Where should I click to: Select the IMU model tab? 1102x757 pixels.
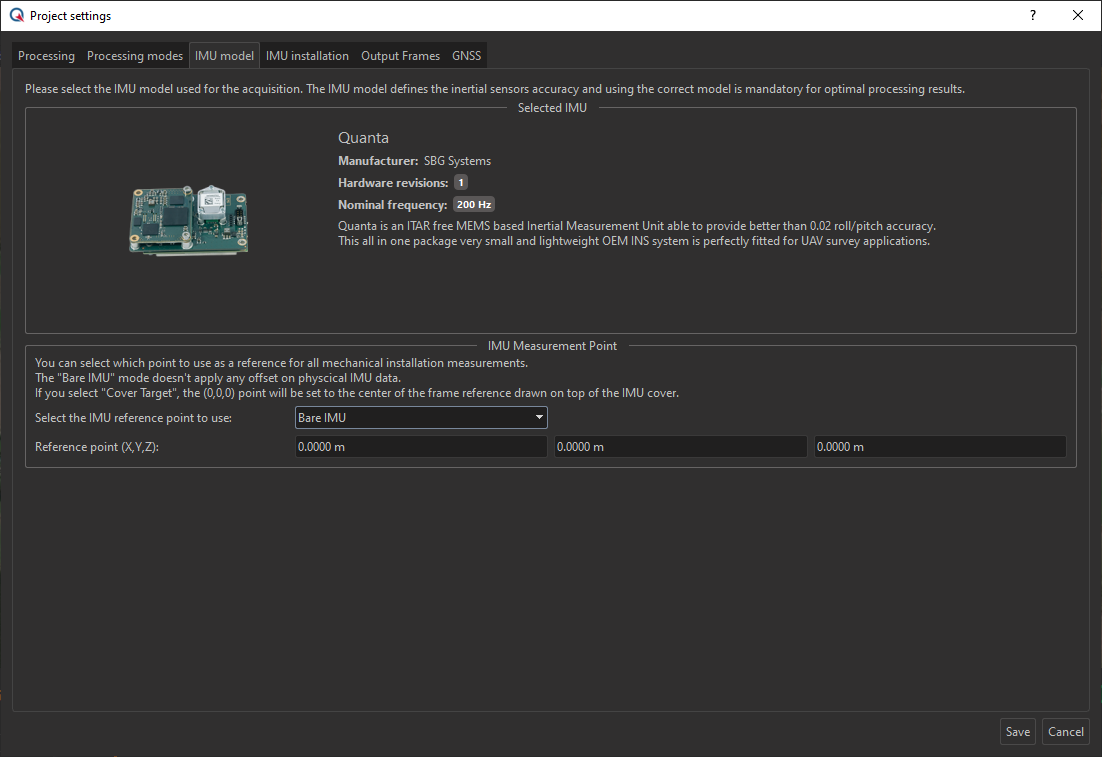pyautogui.click(x=224, y=56)
